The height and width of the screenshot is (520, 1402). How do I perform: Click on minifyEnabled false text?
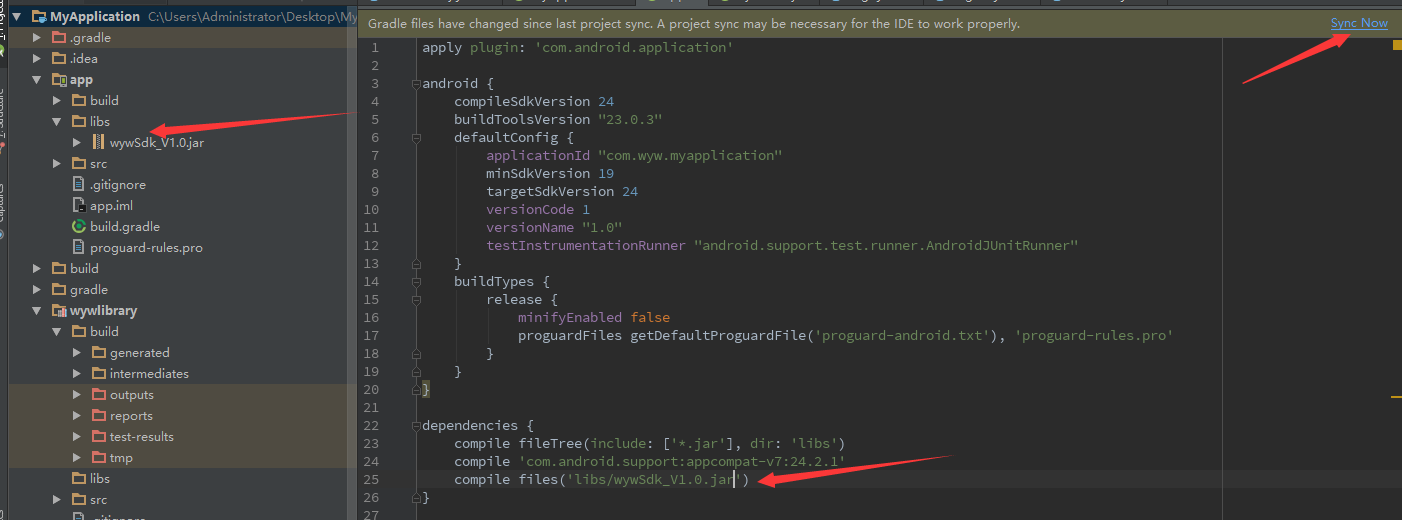pos(594,318)
